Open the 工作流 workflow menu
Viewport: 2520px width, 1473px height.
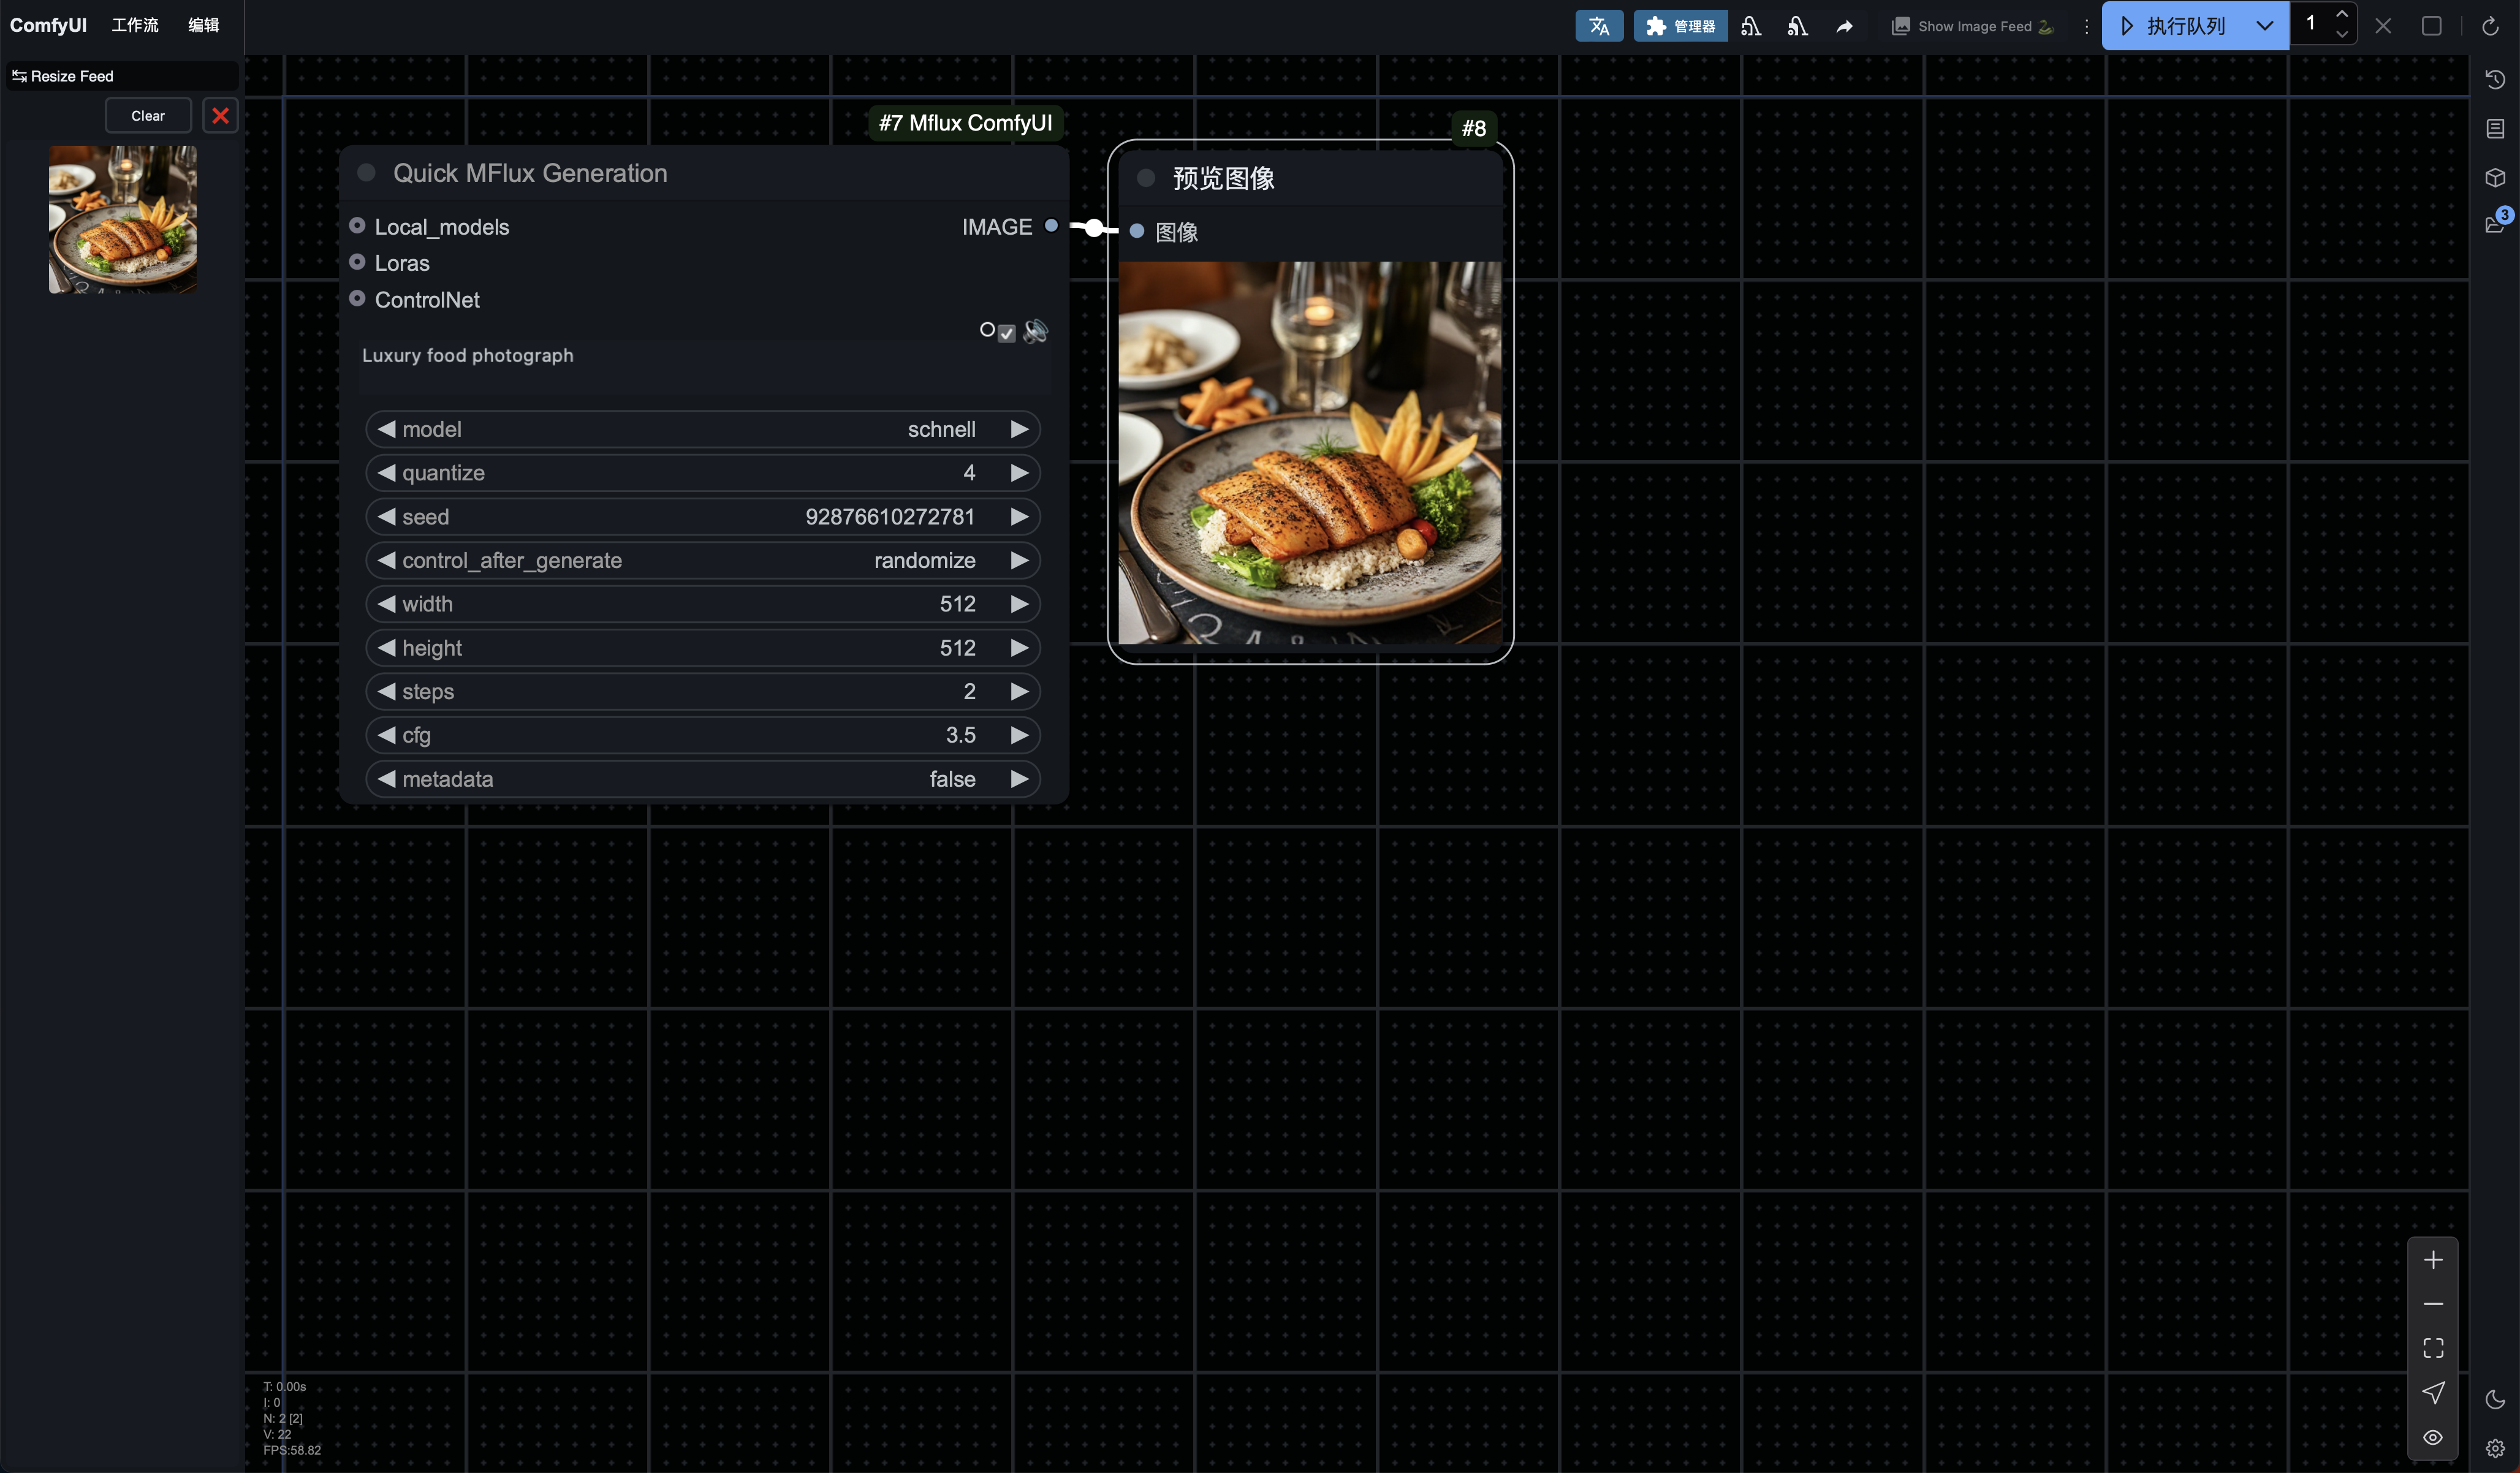135,25
